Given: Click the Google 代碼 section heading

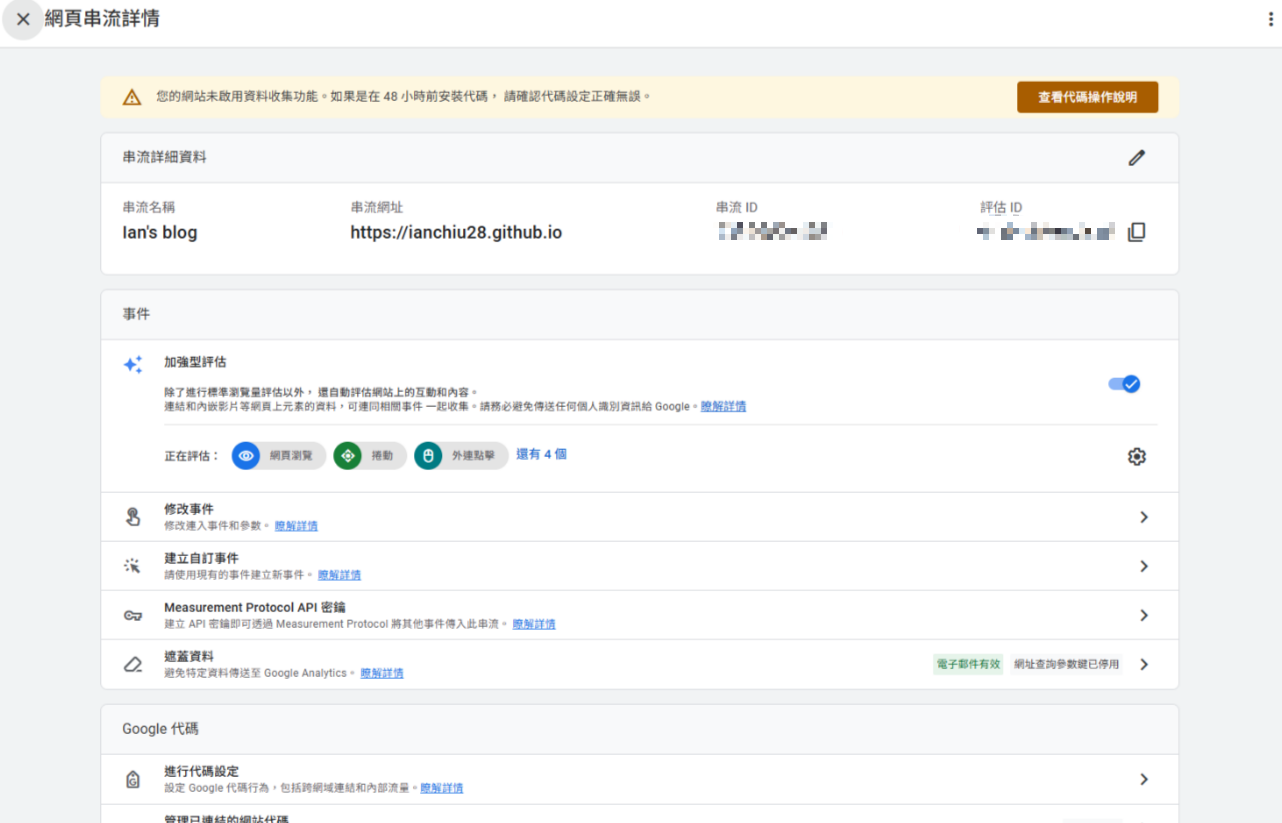Looking at the screenshot, I should click(x=160, y=729).
